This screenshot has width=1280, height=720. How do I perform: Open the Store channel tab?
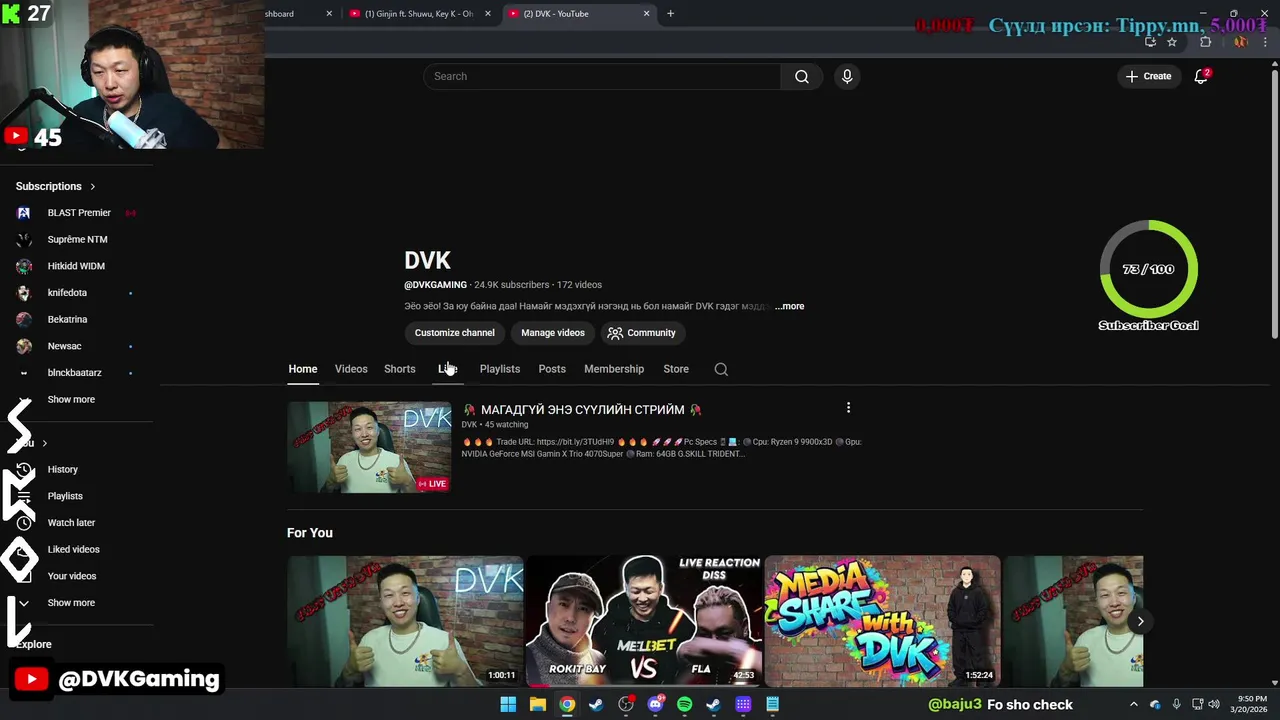[x=676, y=369]
